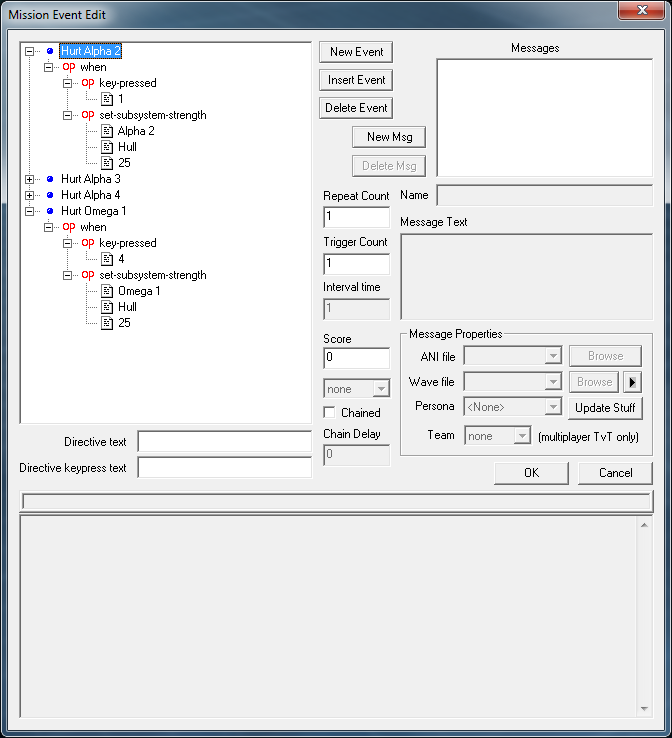Click the New Event button
This screenshot has height=738, width=672.
(356, 52)
